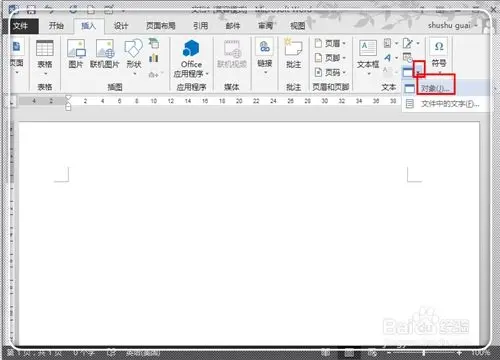Open the 页面 (Pages) dropdown button
Viewport: 500px width, 360px height.
click(x=16, y=56)
